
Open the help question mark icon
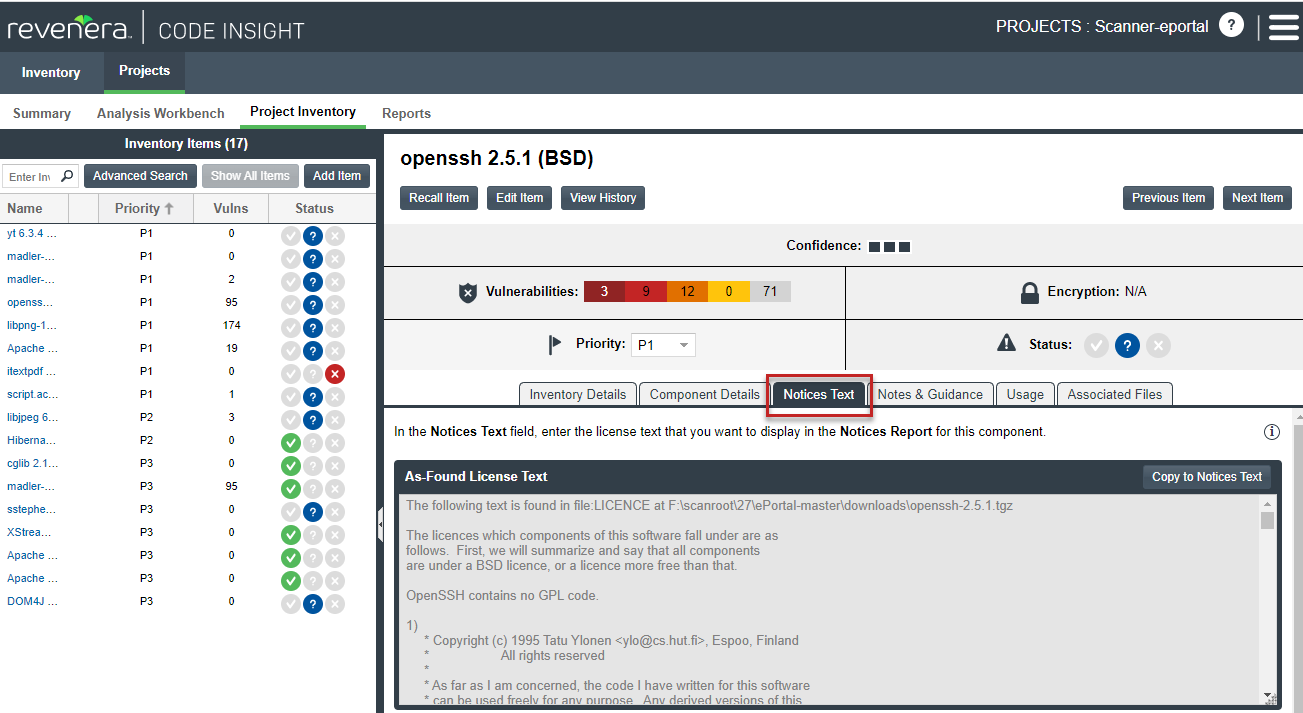pyautogui.click(x=1231, y=25)
